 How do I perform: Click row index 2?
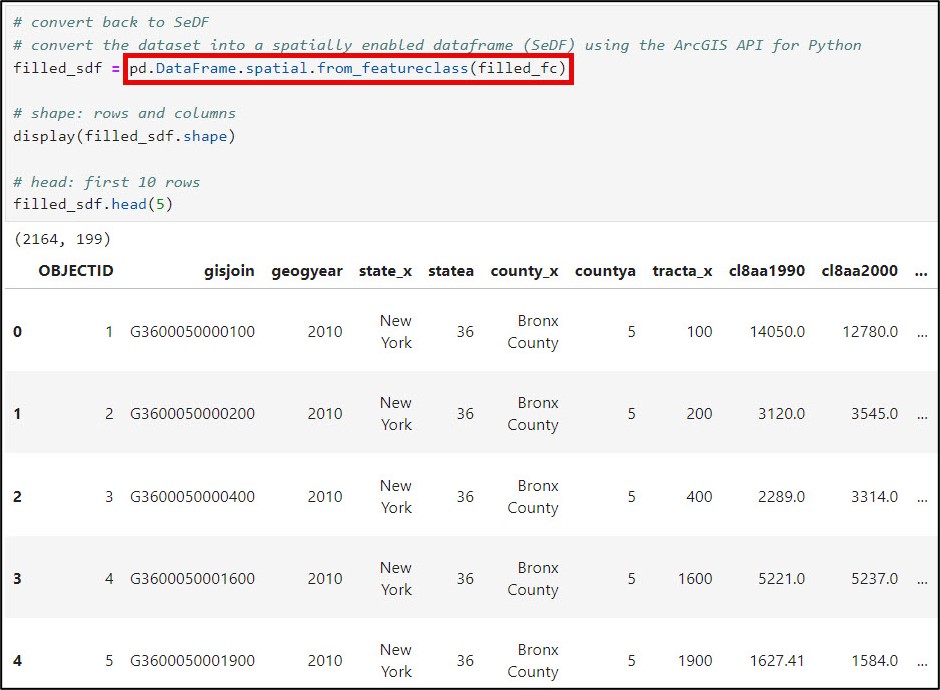coord(17,496)
